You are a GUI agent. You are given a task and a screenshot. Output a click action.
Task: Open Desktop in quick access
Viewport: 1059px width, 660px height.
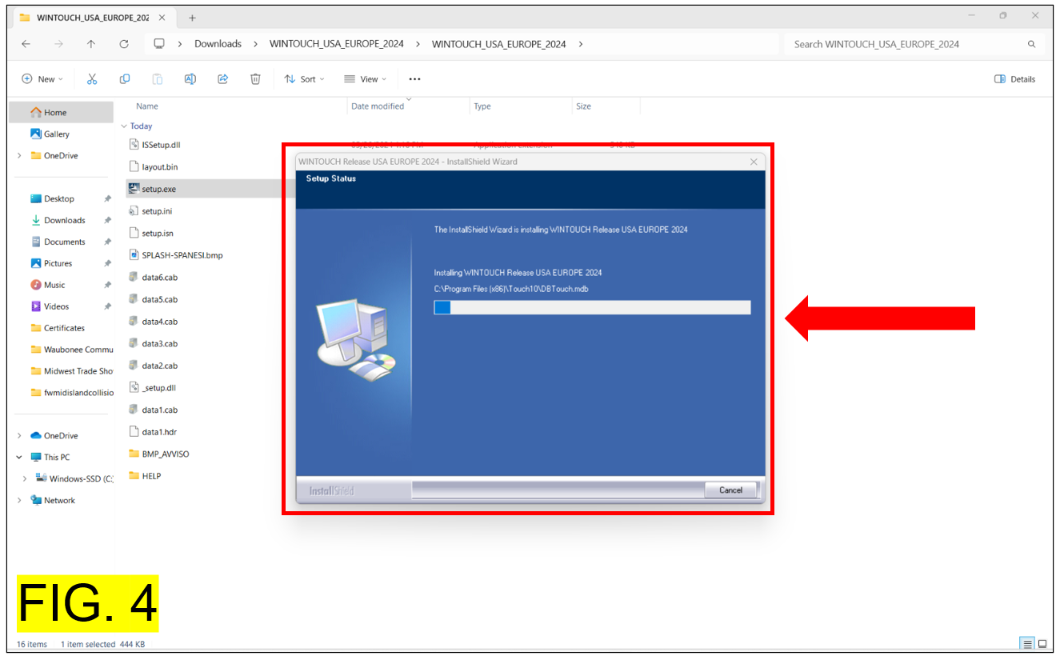point(59,199)
